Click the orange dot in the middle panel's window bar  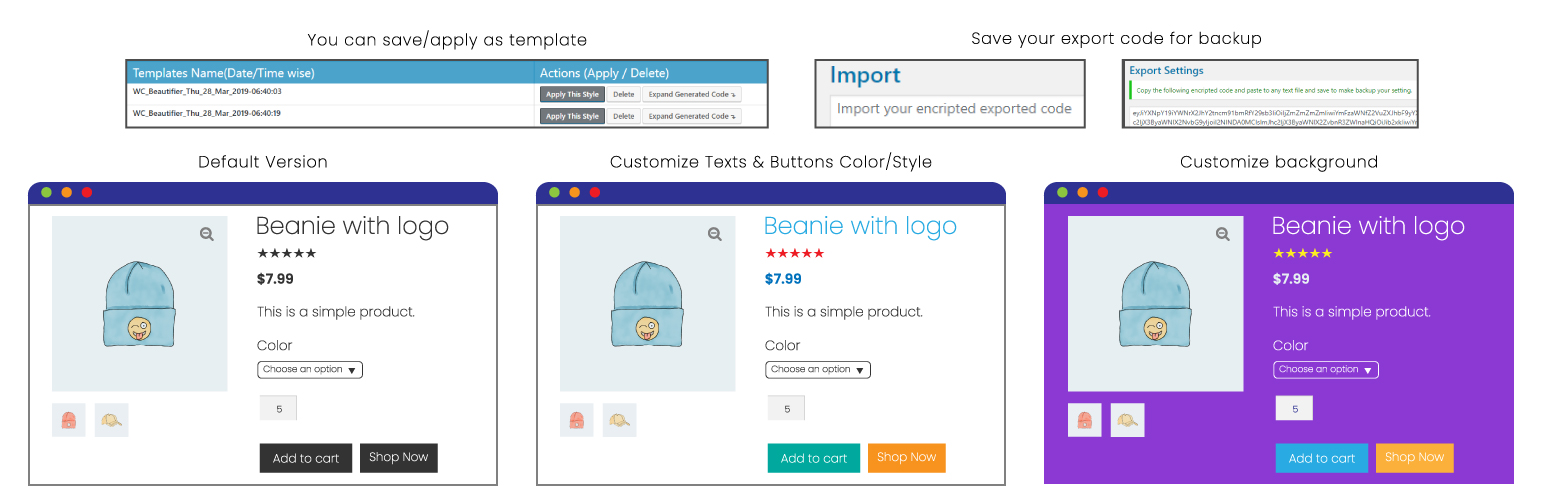pos(575,192)
